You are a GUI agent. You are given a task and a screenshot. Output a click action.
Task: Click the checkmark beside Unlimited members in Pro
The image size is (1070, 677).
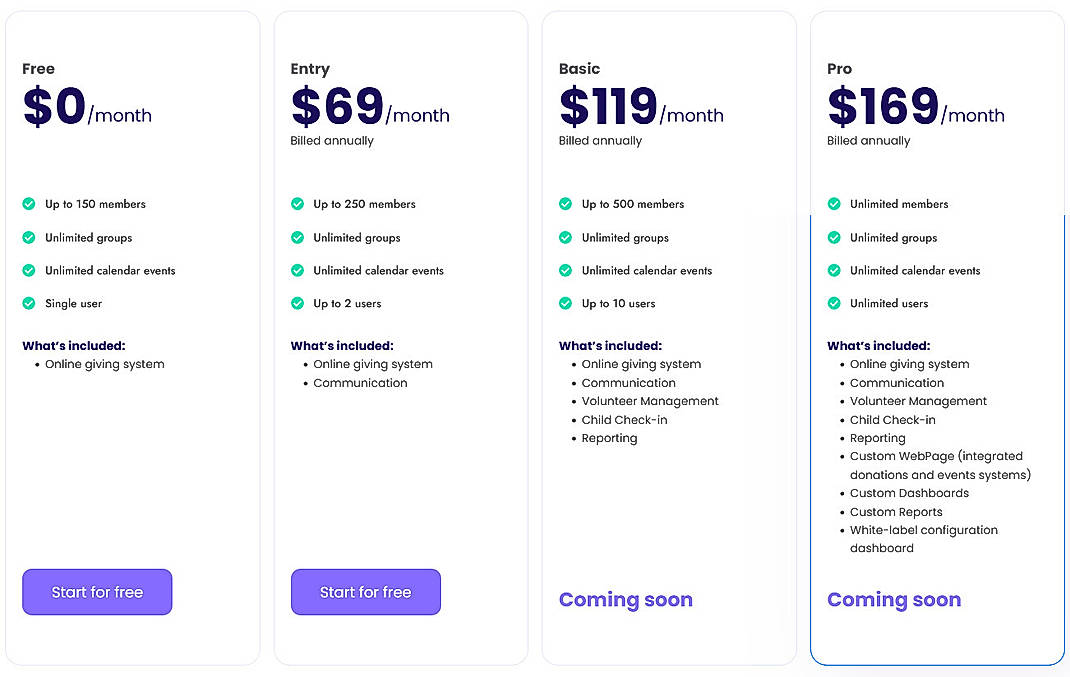[x=833, y=204]
